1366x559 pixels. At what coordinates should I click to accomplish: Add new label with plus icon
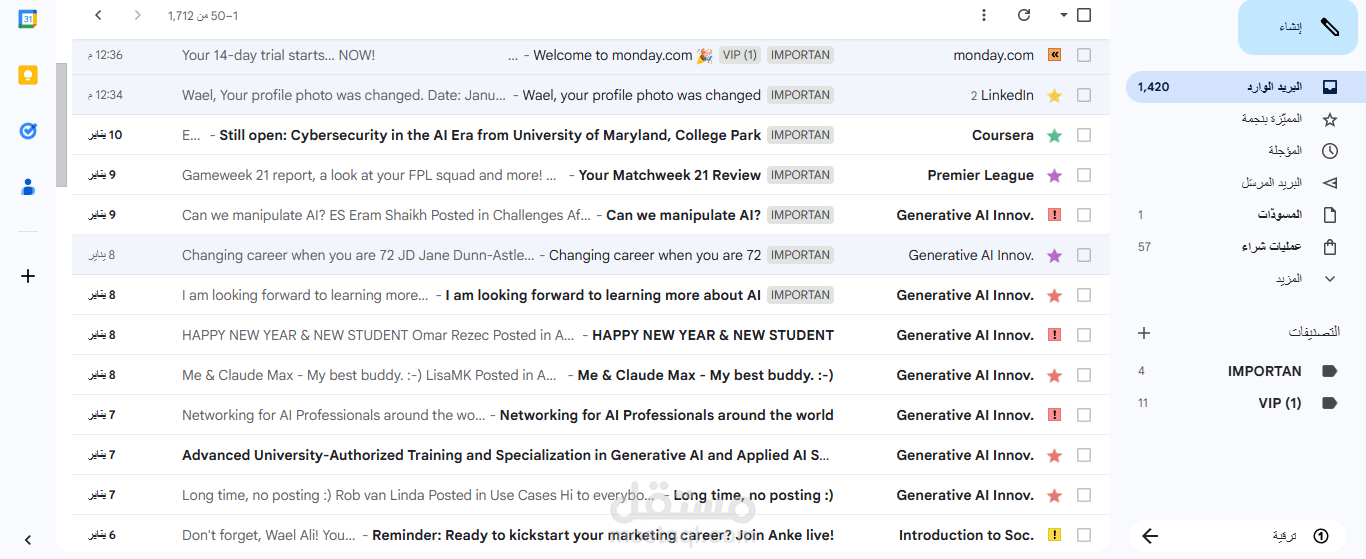(x=1145, y=333)
